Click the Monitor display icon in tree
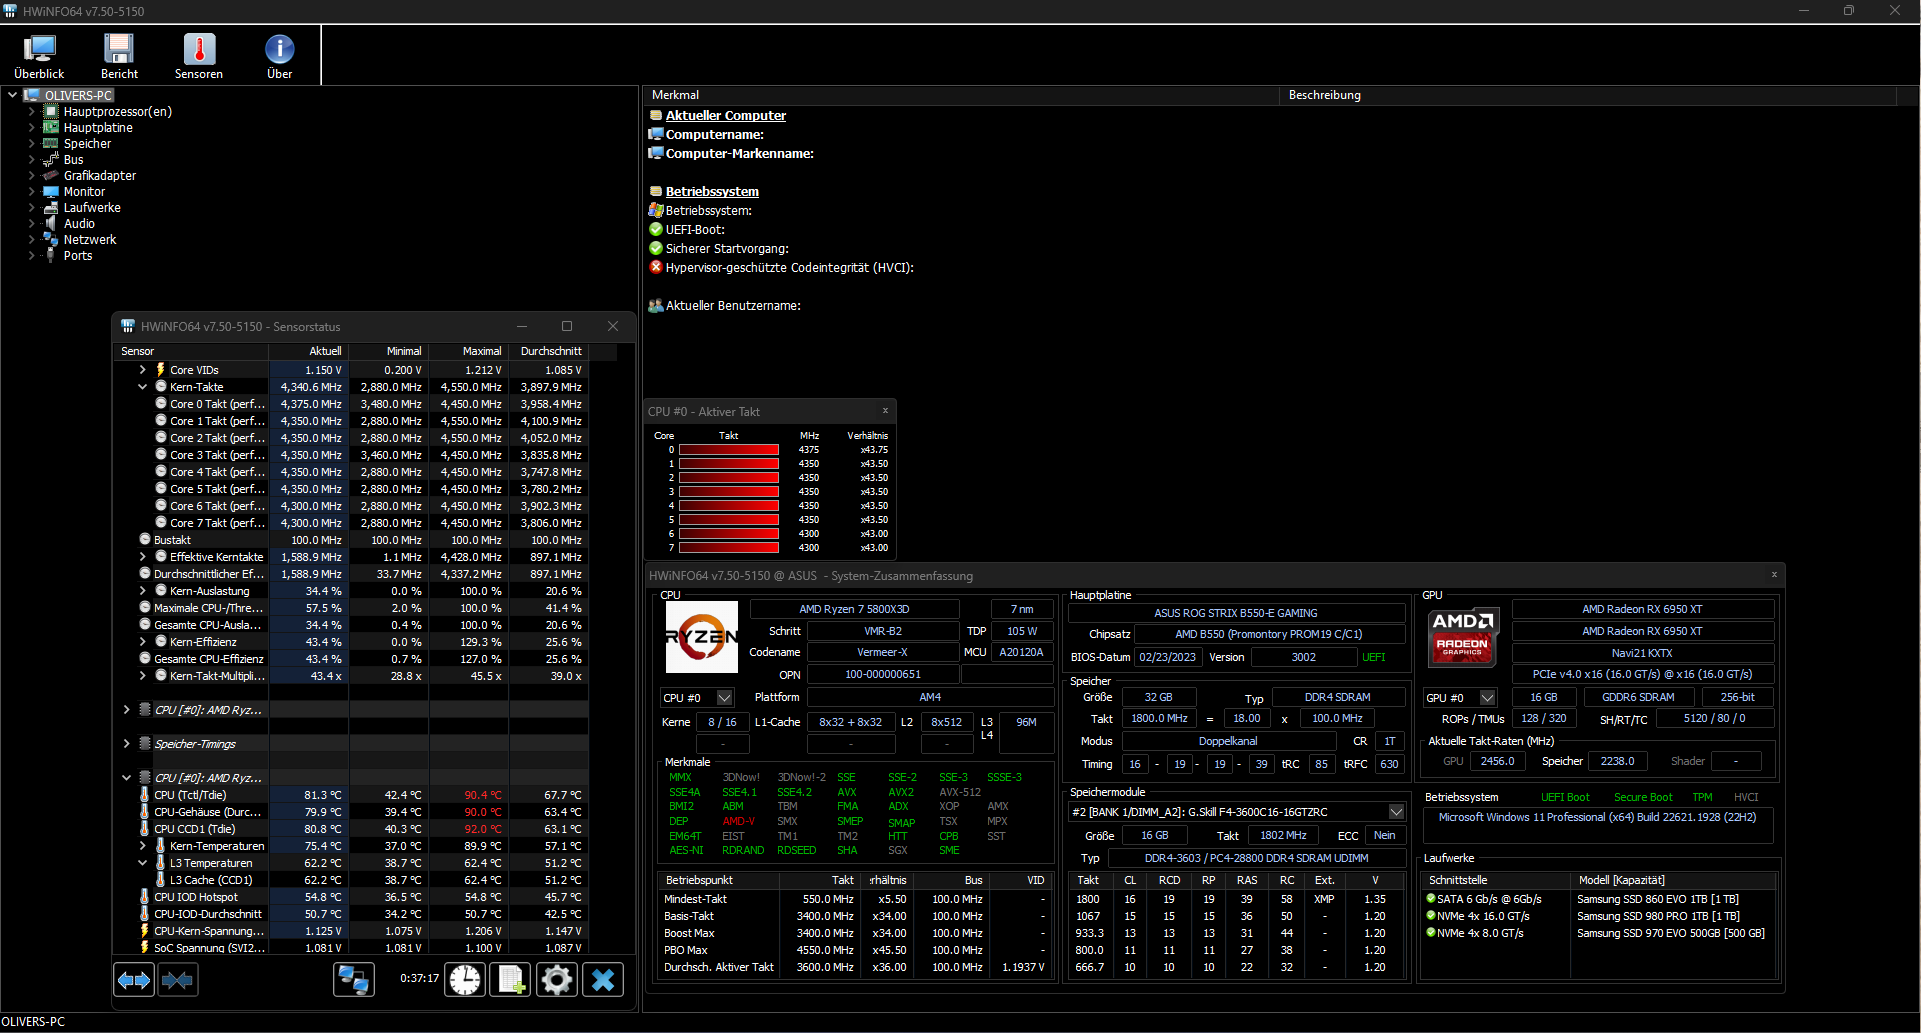The image size is (1921, 1033). pyautogui.click(x=51, y=192)
